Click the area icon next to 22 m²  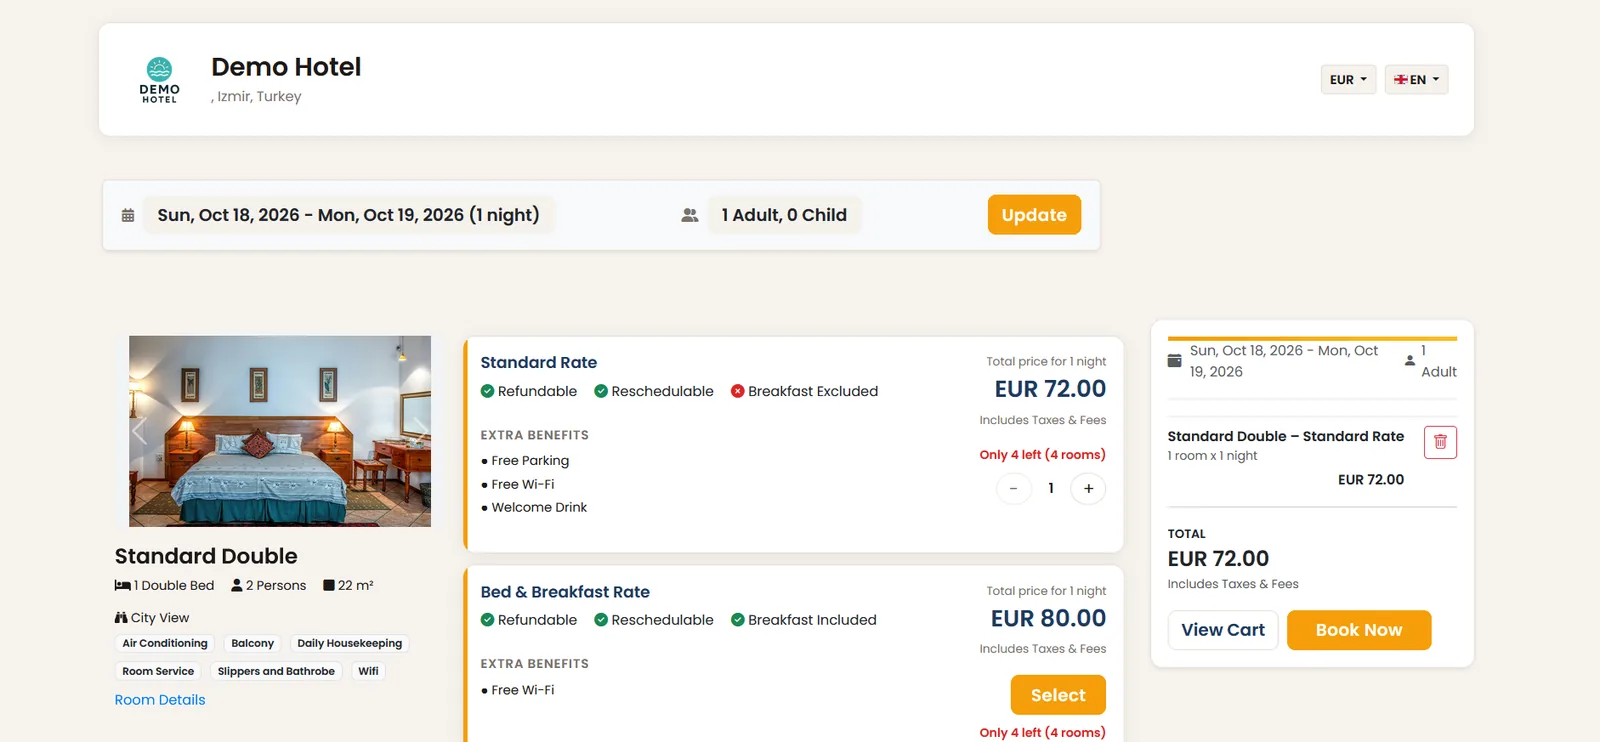pos(329,585)
